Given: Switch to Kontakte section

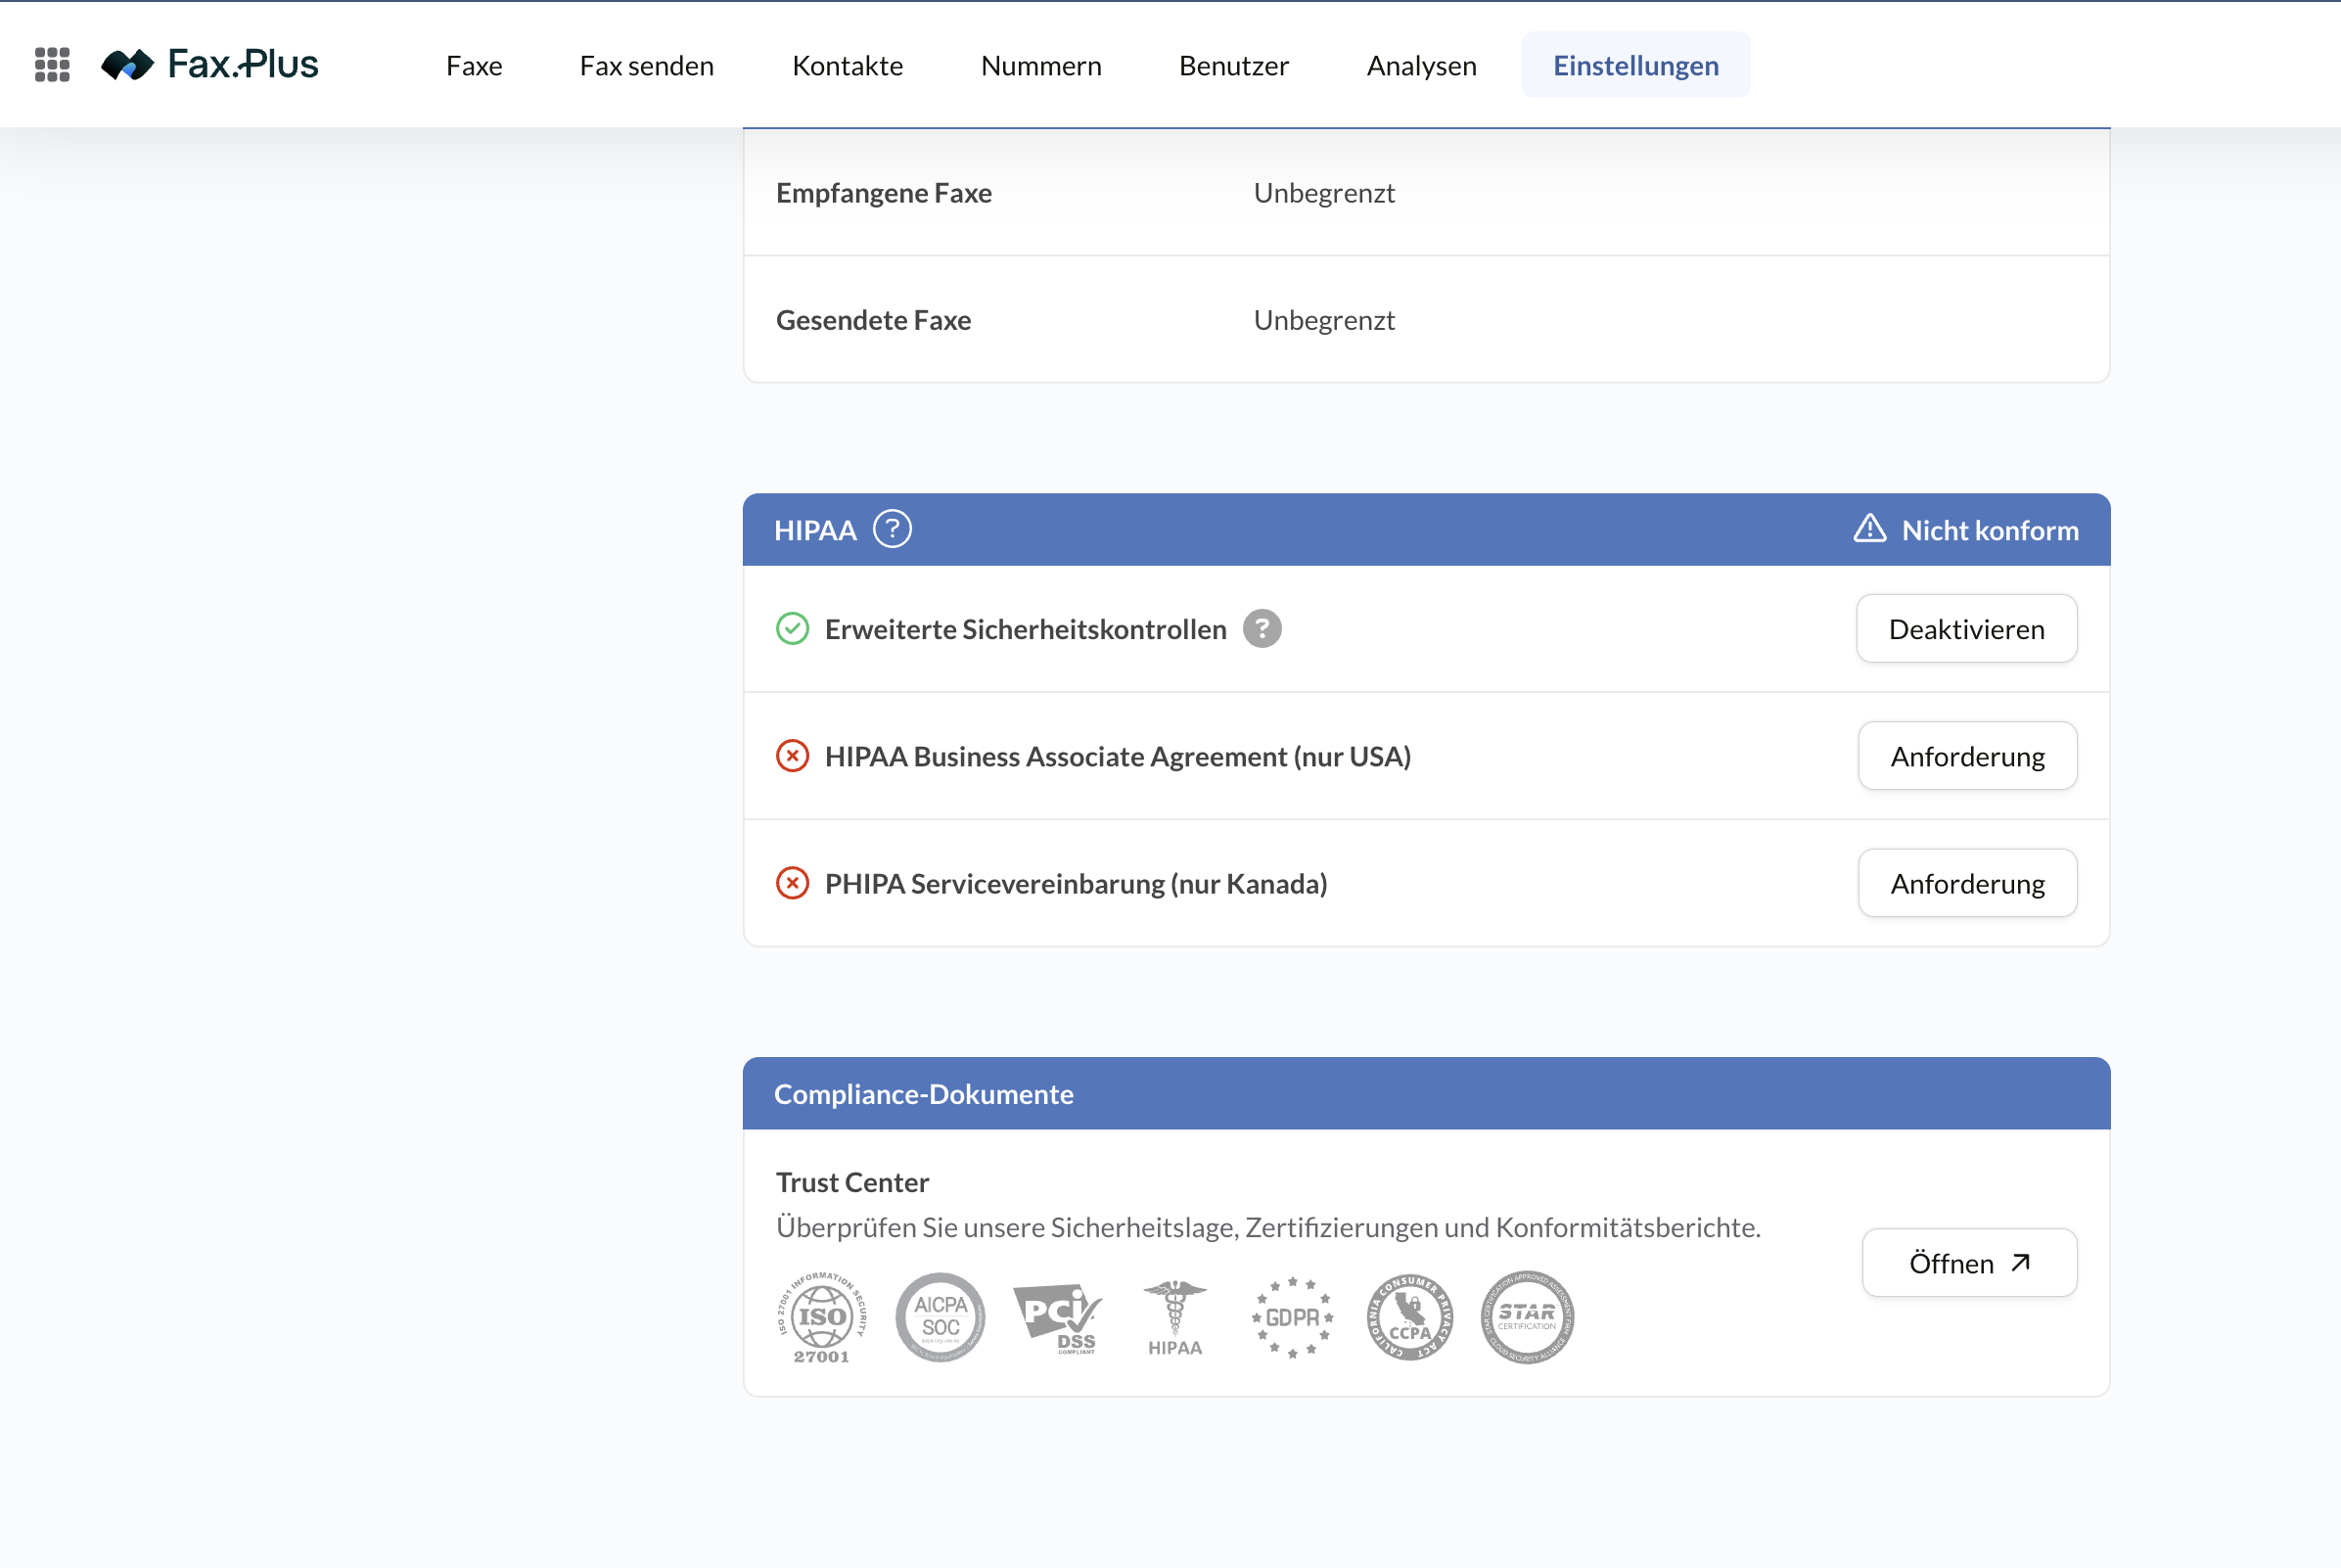Looking at the screenshot, I should point(848,65).
